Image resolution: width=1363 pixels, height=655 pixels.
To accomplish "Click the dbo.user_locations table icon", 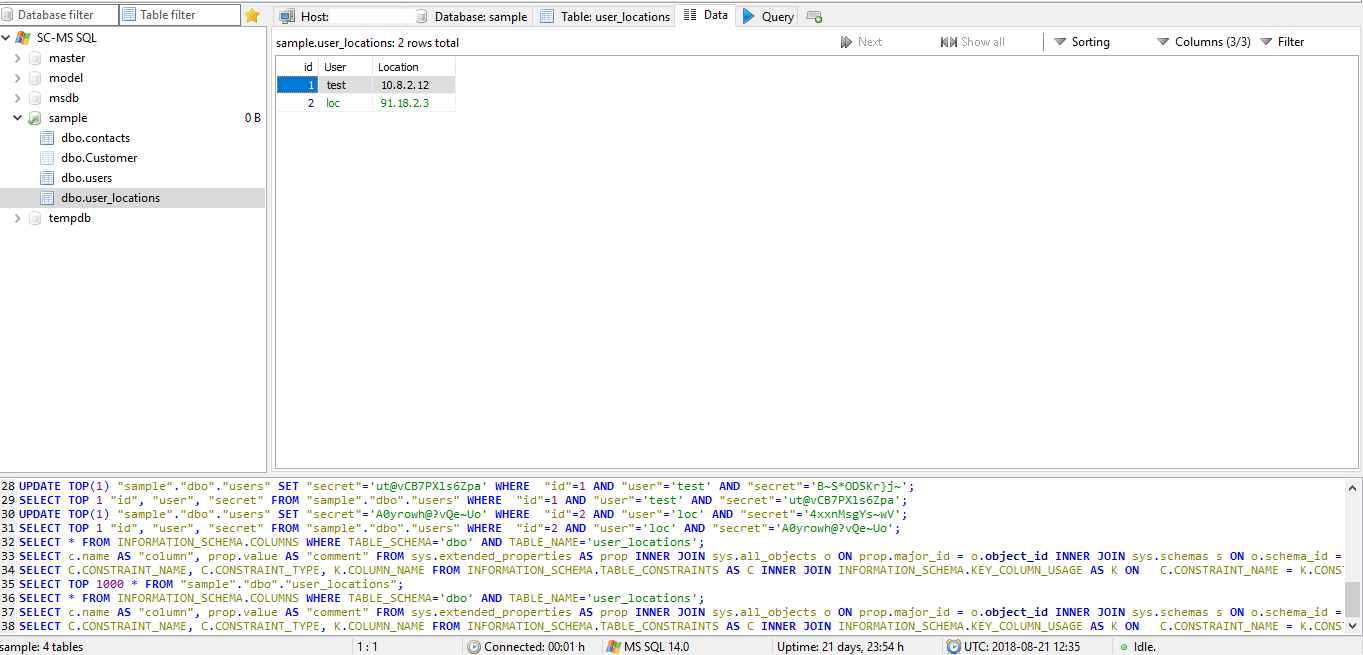I will [47, 198].
